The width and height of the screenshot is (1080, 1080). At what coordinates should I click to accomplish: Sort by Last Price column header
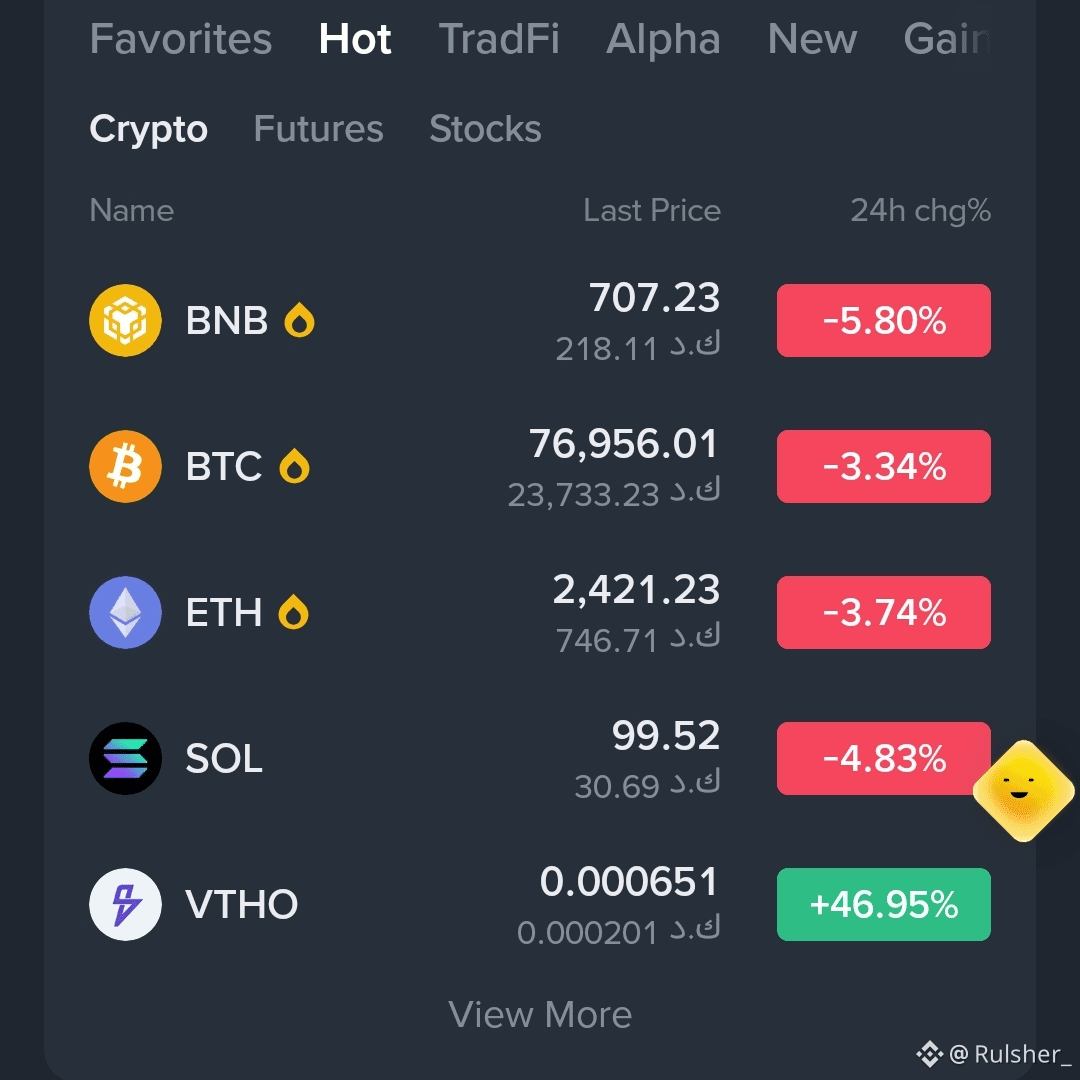652,211
